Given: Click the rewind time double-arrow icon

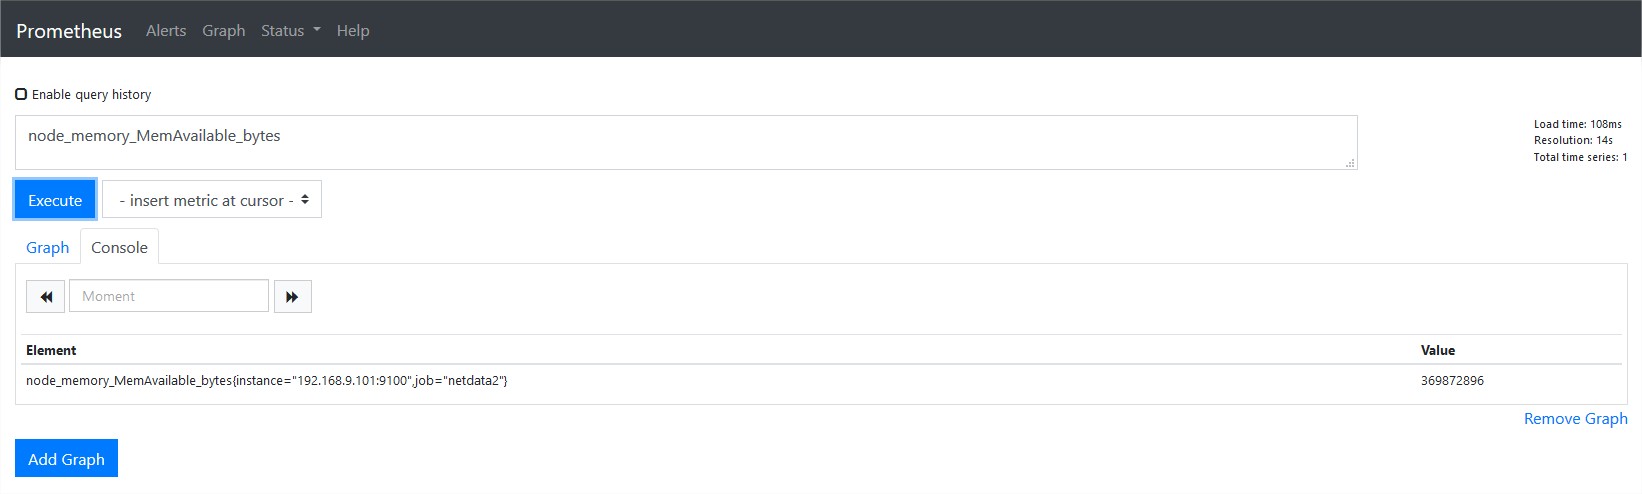Looking at the screenshot, I should coord(46,297).
